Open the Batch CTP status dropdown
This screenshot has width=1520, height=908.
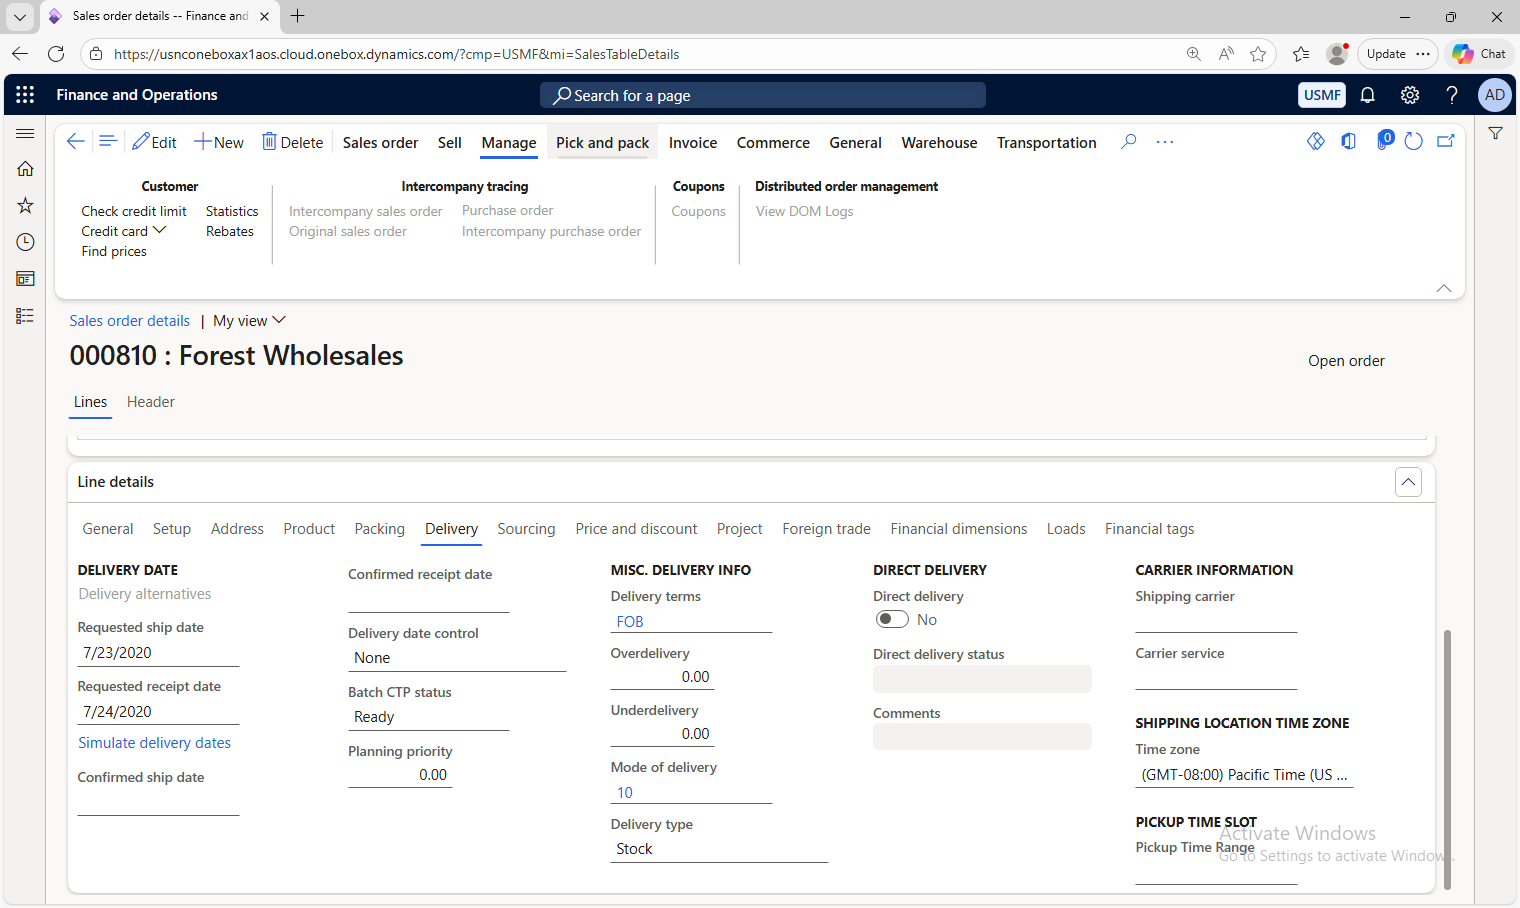click(429, 717)
